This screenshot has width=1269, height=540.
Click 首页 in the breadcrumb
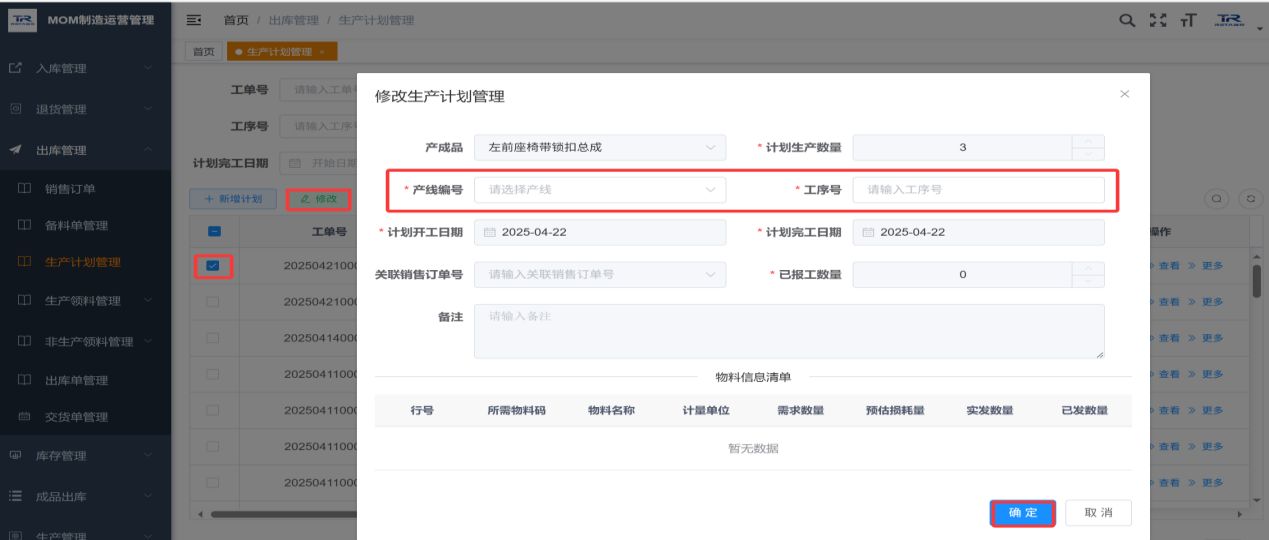236,20
